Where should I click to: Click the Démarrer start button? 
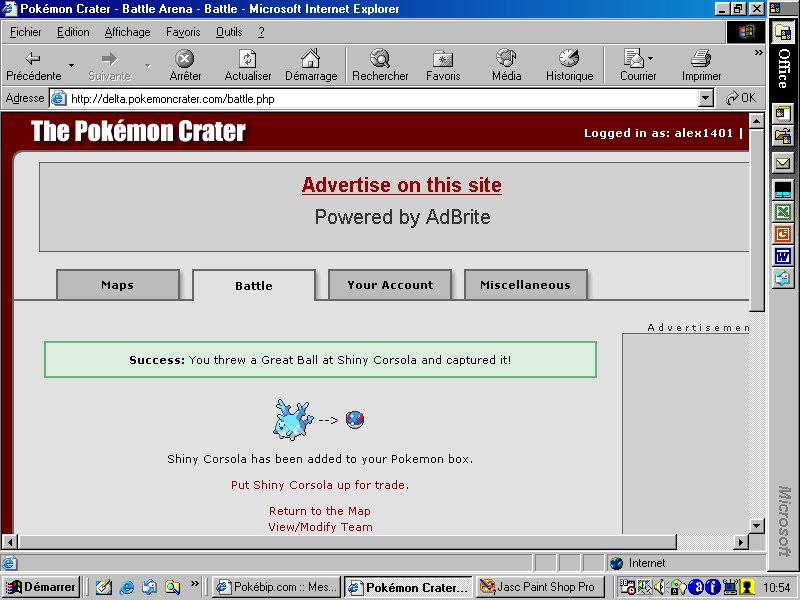click(x=42, y=587)
